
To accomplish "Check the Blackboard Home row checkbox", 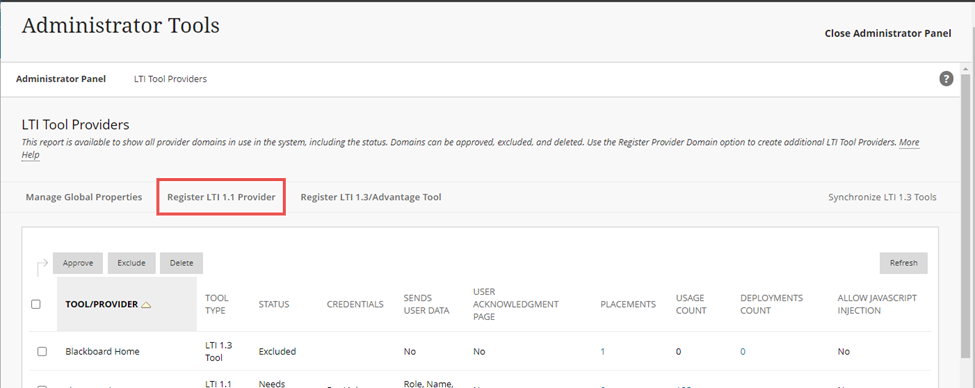I will pyautogui.click(x=42, y=351).
